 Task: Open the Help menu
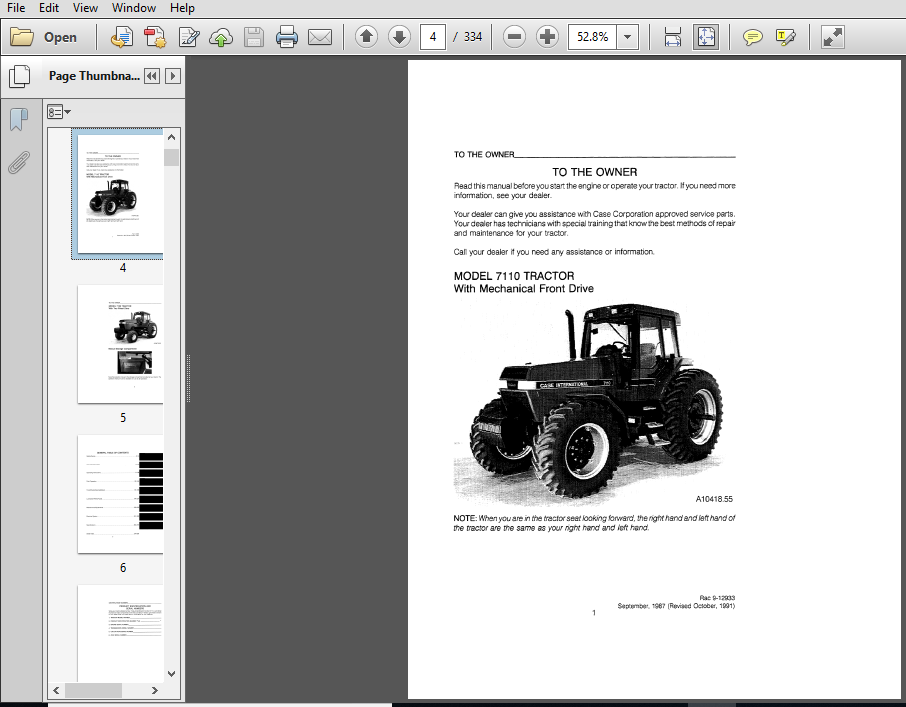click(182, 8)
